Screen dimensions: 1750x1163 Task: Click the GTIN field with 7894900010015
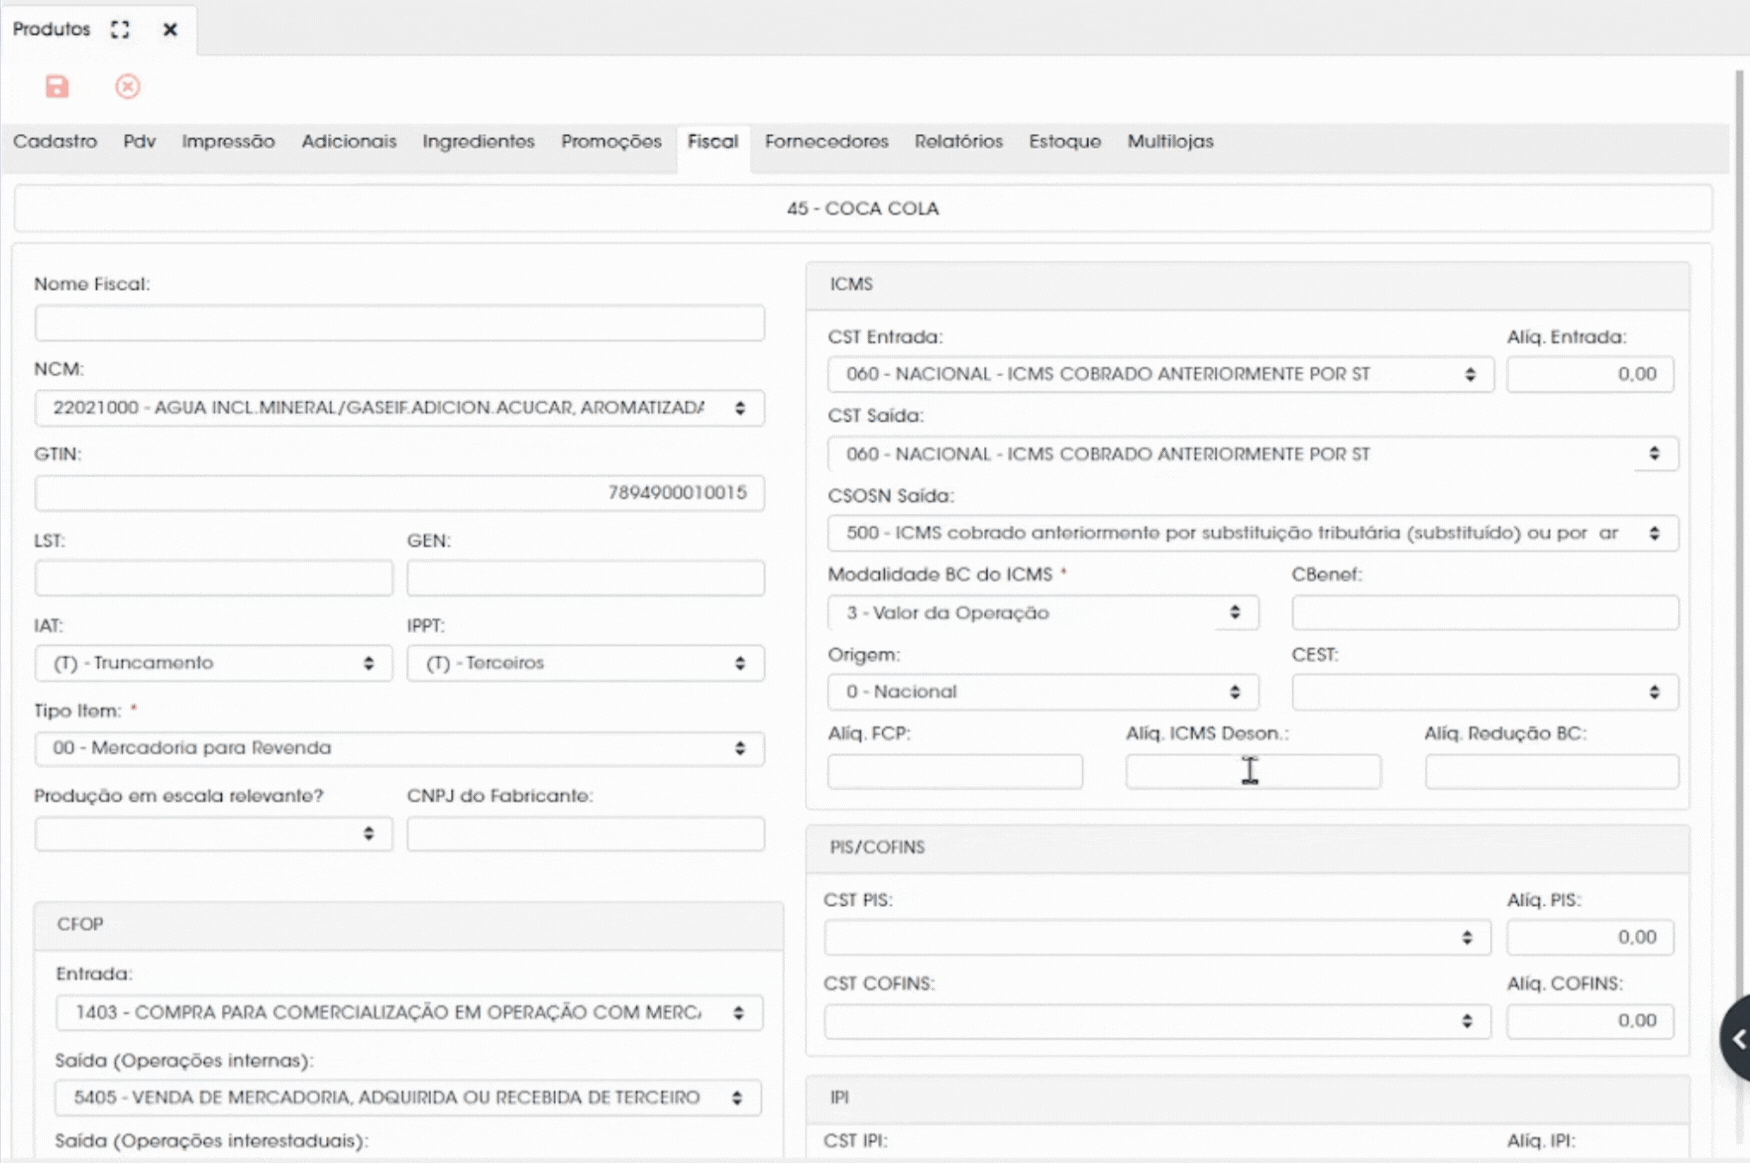(x=399, y=493)
